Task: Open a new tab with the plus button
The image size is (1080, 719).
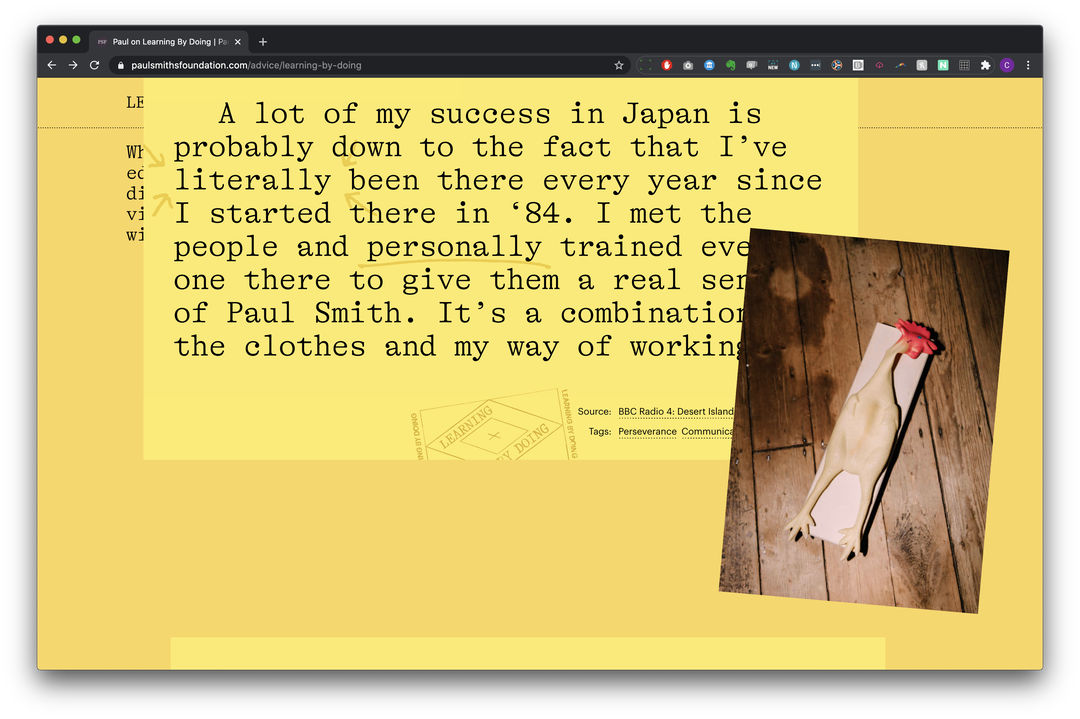Action: [x=262, y=41]
